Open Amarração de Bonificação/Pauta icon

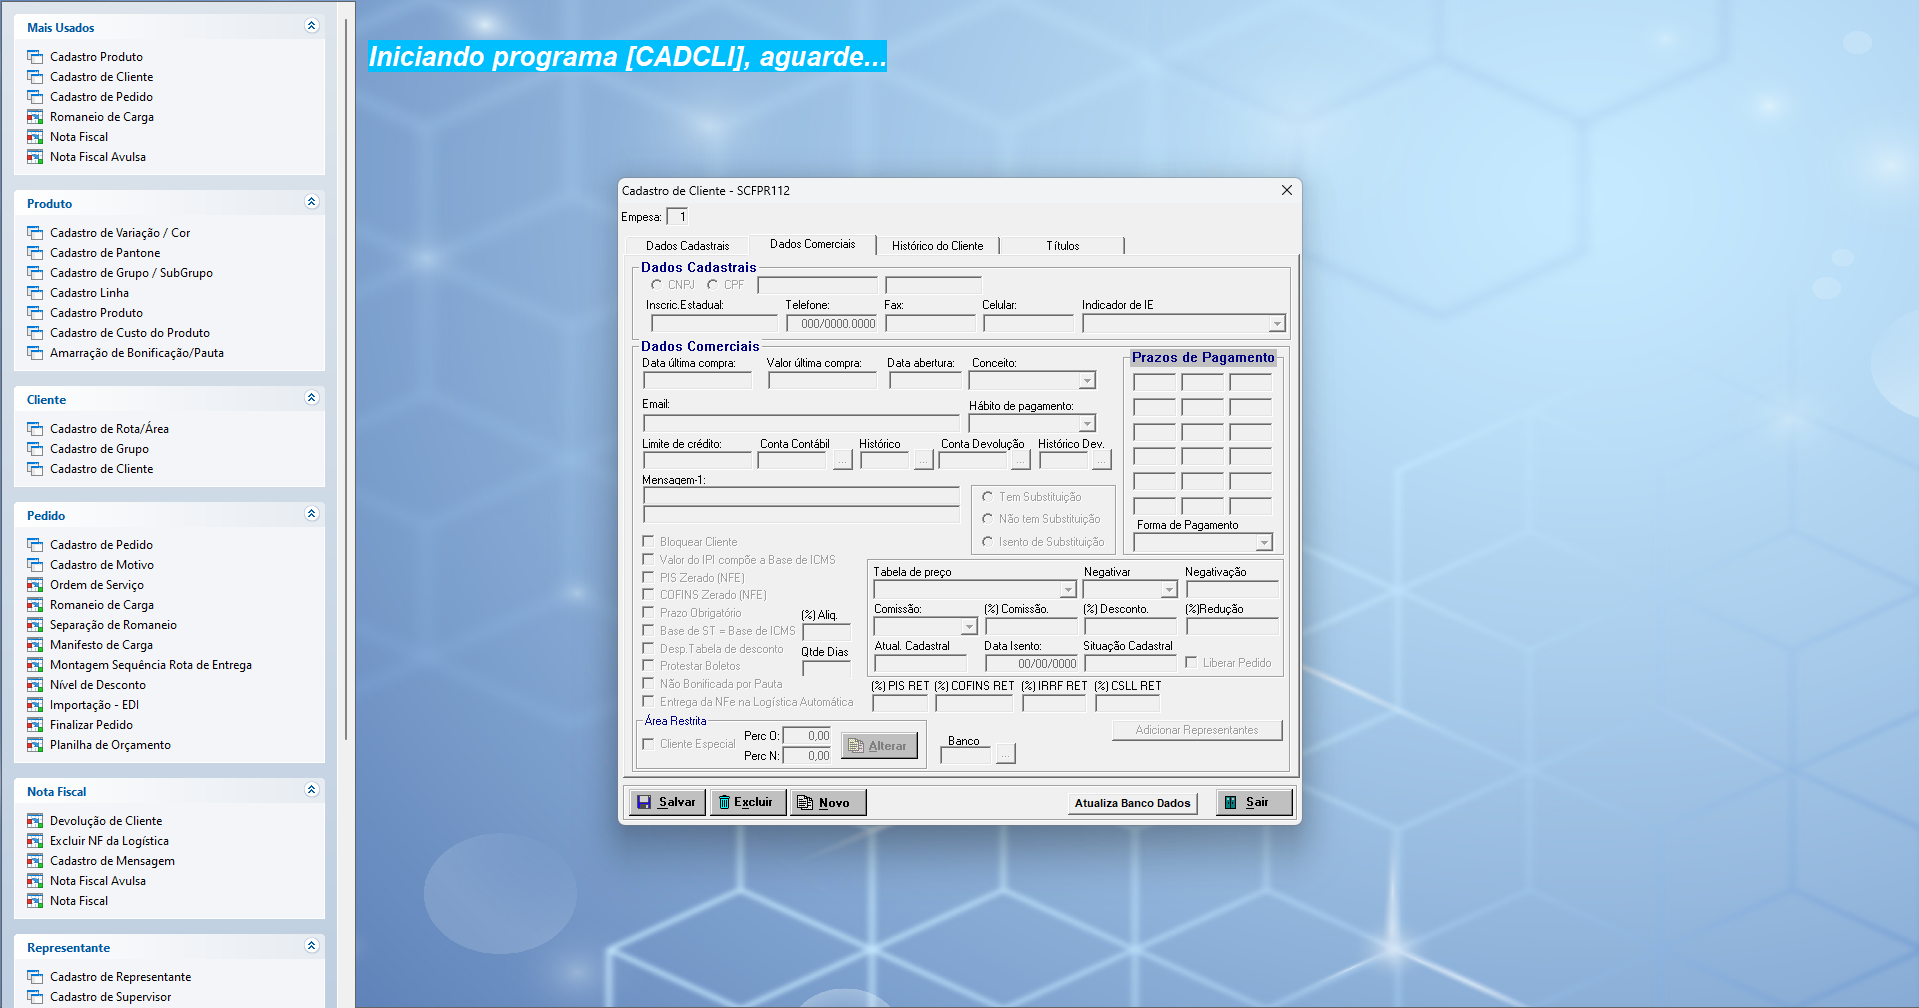(x=35, y=353)
